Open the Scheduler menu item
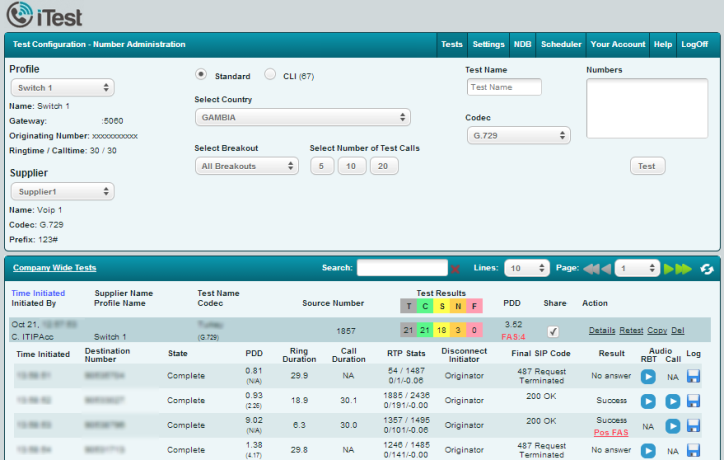Viewport: 724px width, 460px height. pos(561,44)
